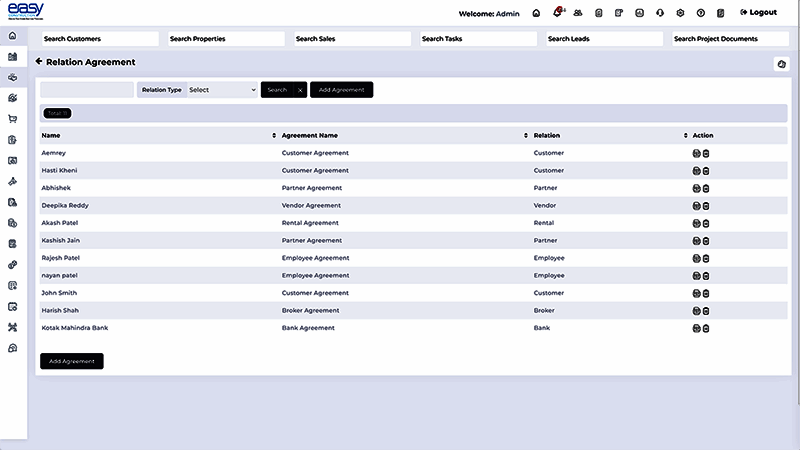This screenshot has width=800, height=450.
Task: Click round action icon in Akash Patel row
Action: point(696,223)
